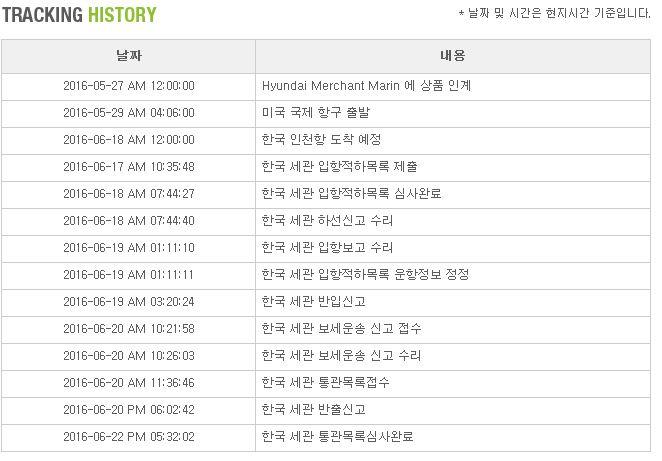Image resolution: width=662 pixels, height=461 pixels.
Task: Click the 2016-05-27 AM 12:00:00 date cell
Action: coord(128,86)
